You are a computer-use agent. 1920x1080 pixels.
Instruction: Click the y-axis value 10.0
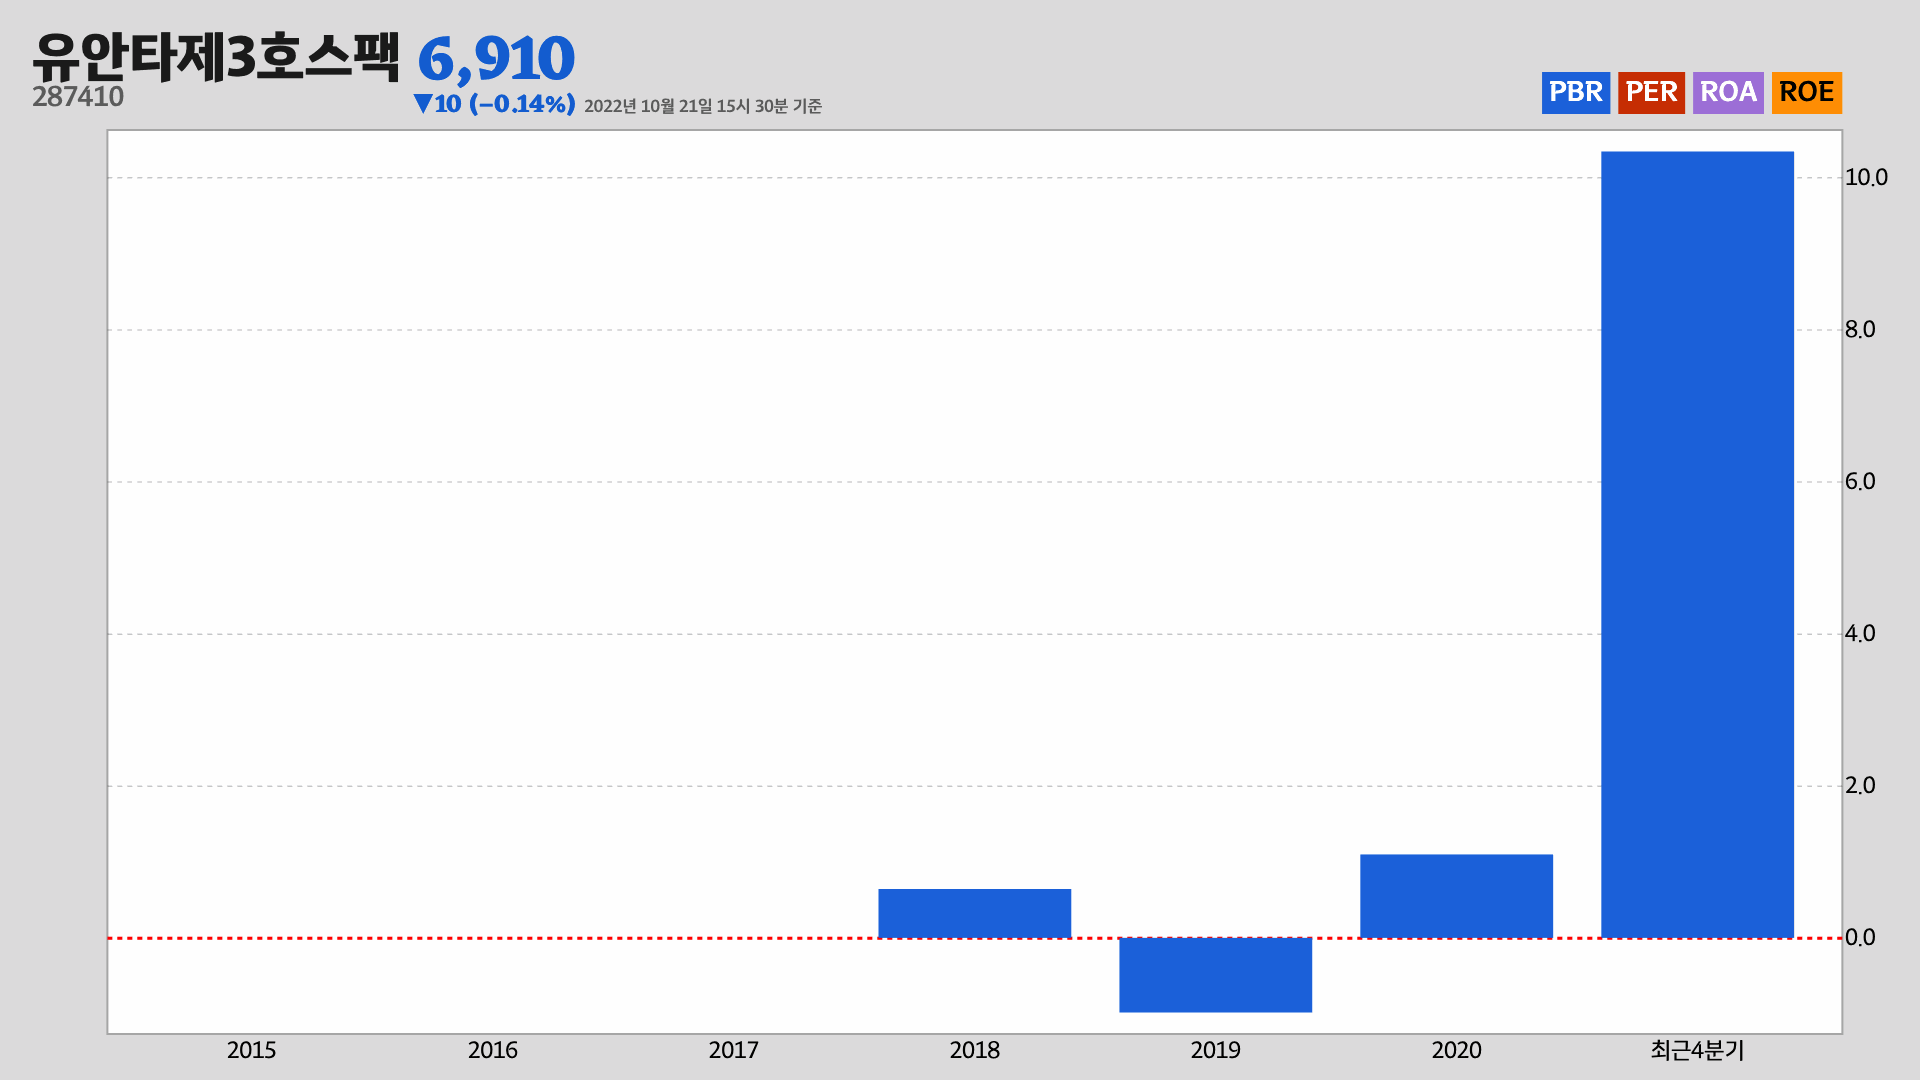pos(1866,177)
